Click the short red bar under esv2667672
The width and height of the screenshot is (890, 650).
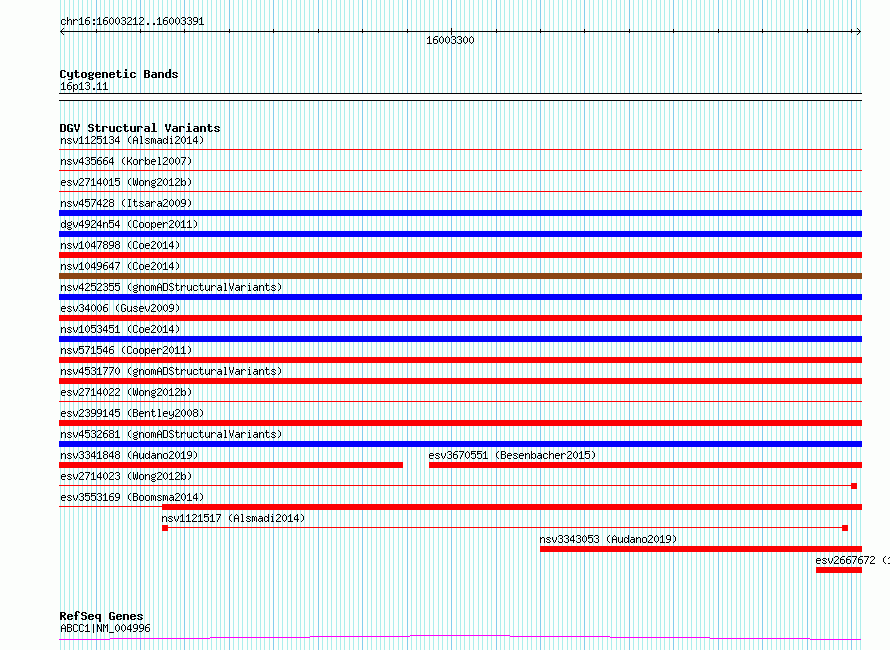839,570
